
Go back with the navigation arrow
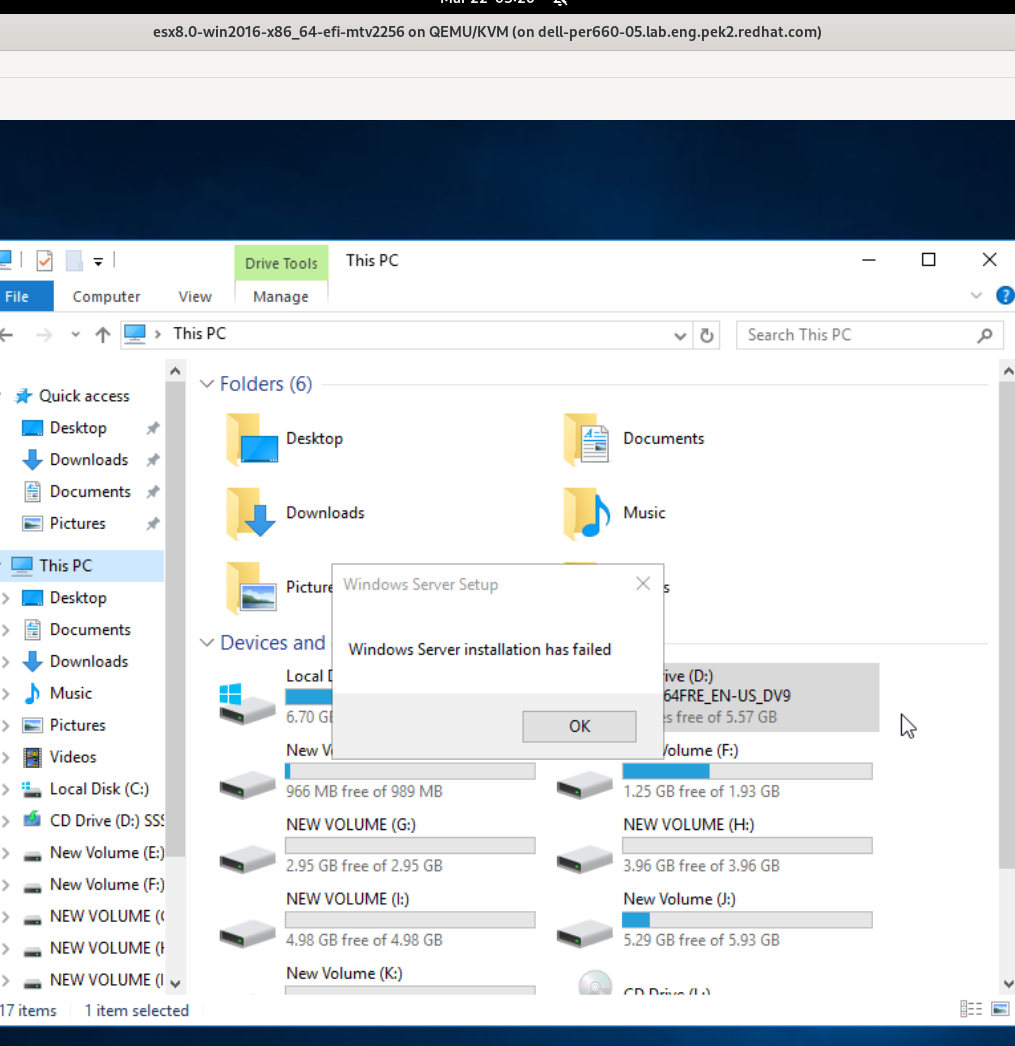7,335
